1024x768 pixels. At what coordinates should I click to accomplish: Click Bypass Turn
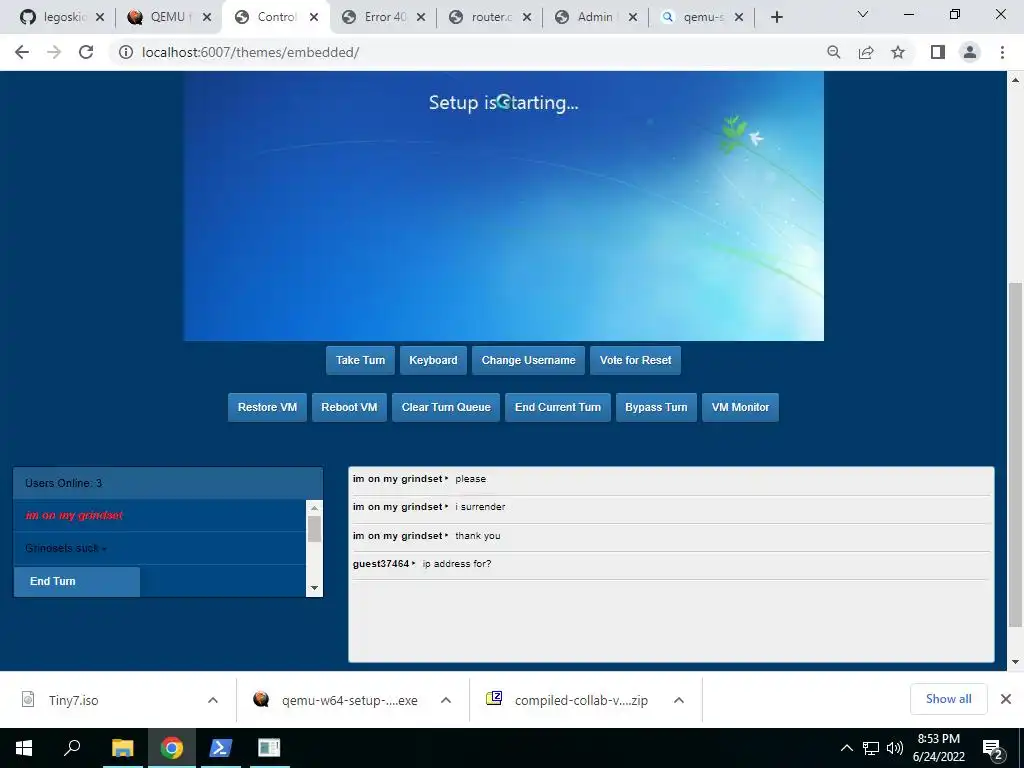pos(656,408)
